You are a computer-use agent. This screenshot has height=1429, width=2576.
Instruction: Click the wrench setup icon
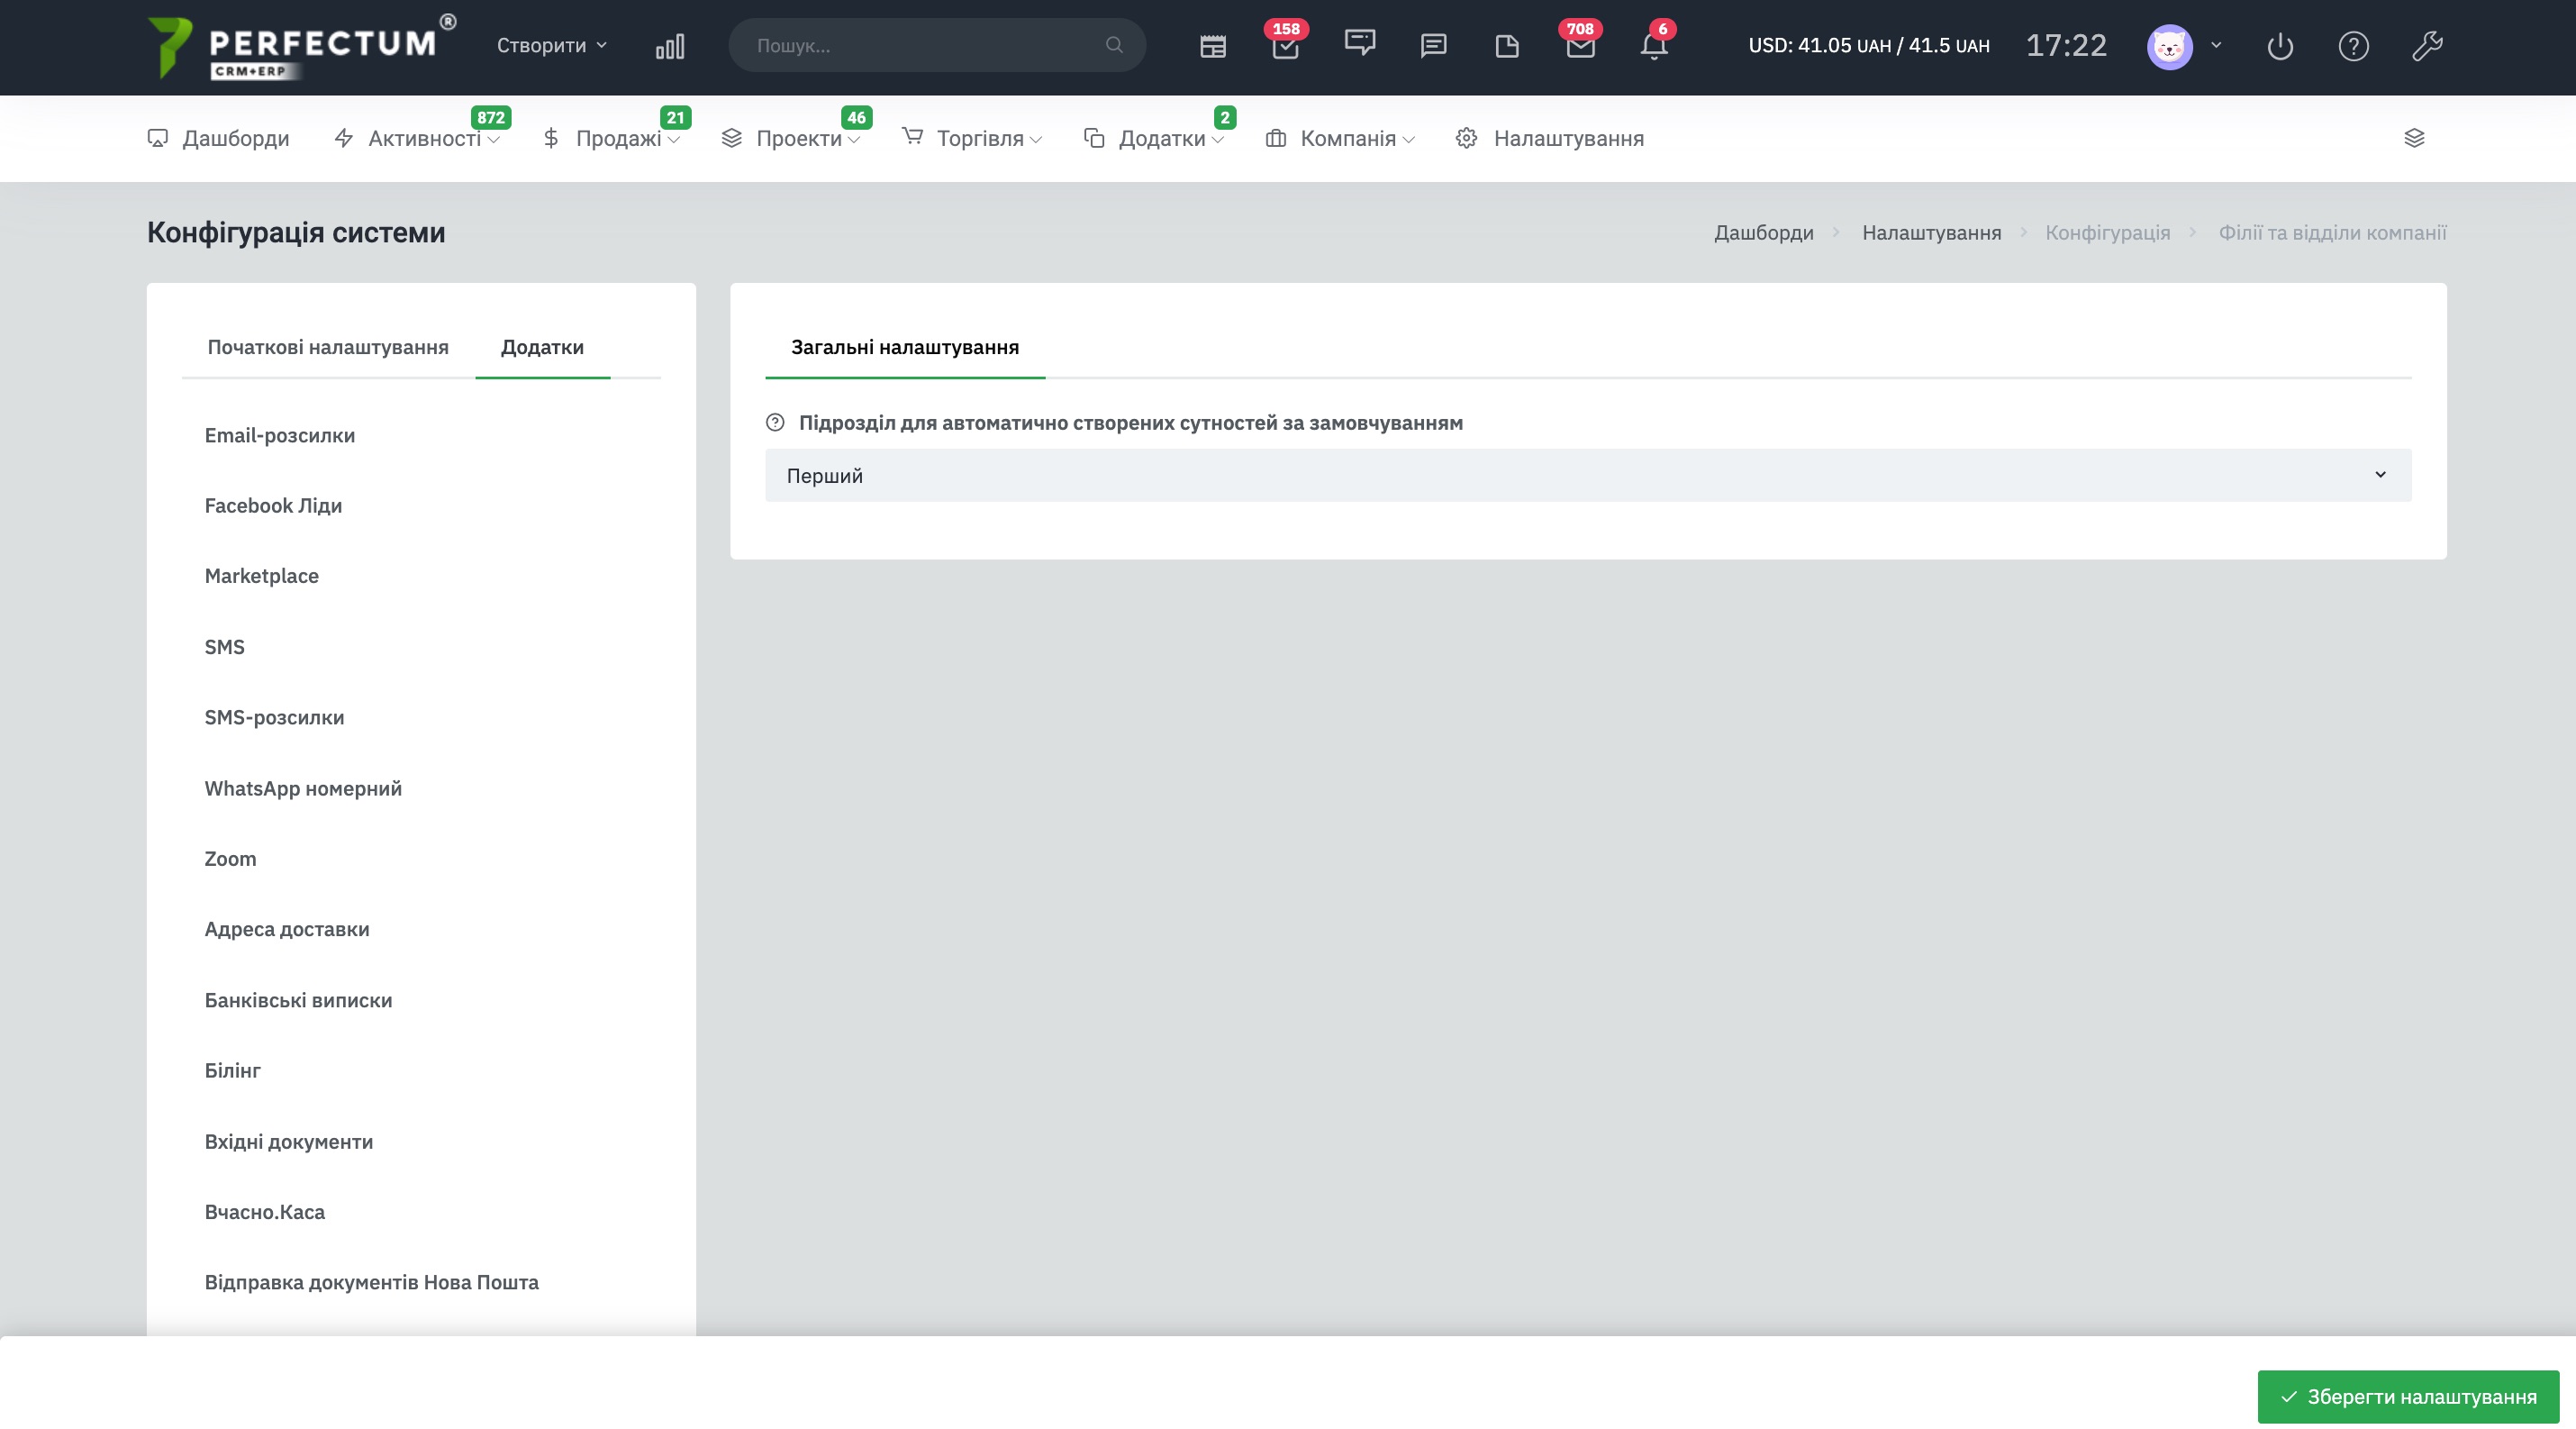[x=2427, y=46]
